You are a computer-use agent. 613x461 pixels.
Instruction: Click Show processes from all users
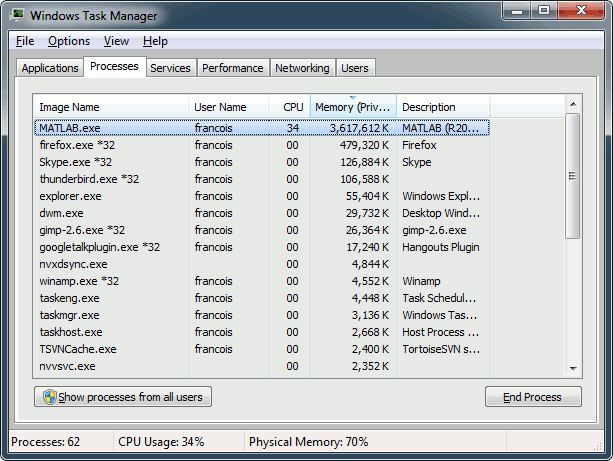122,397
